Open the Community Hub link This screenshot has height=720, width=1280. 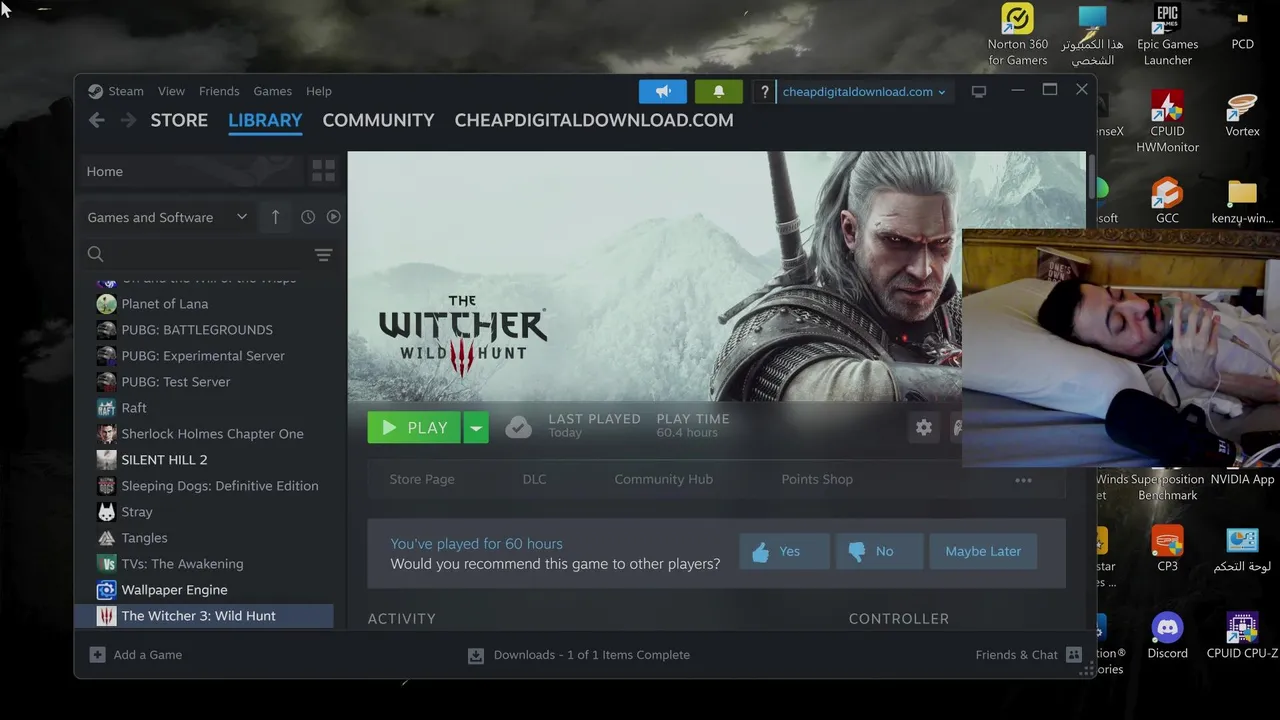(x=663, y=479)
